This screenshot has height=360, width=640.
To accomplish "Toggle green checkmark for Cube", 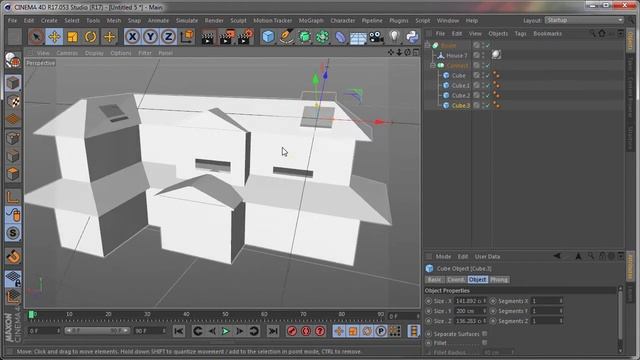I will coord(488,76).
